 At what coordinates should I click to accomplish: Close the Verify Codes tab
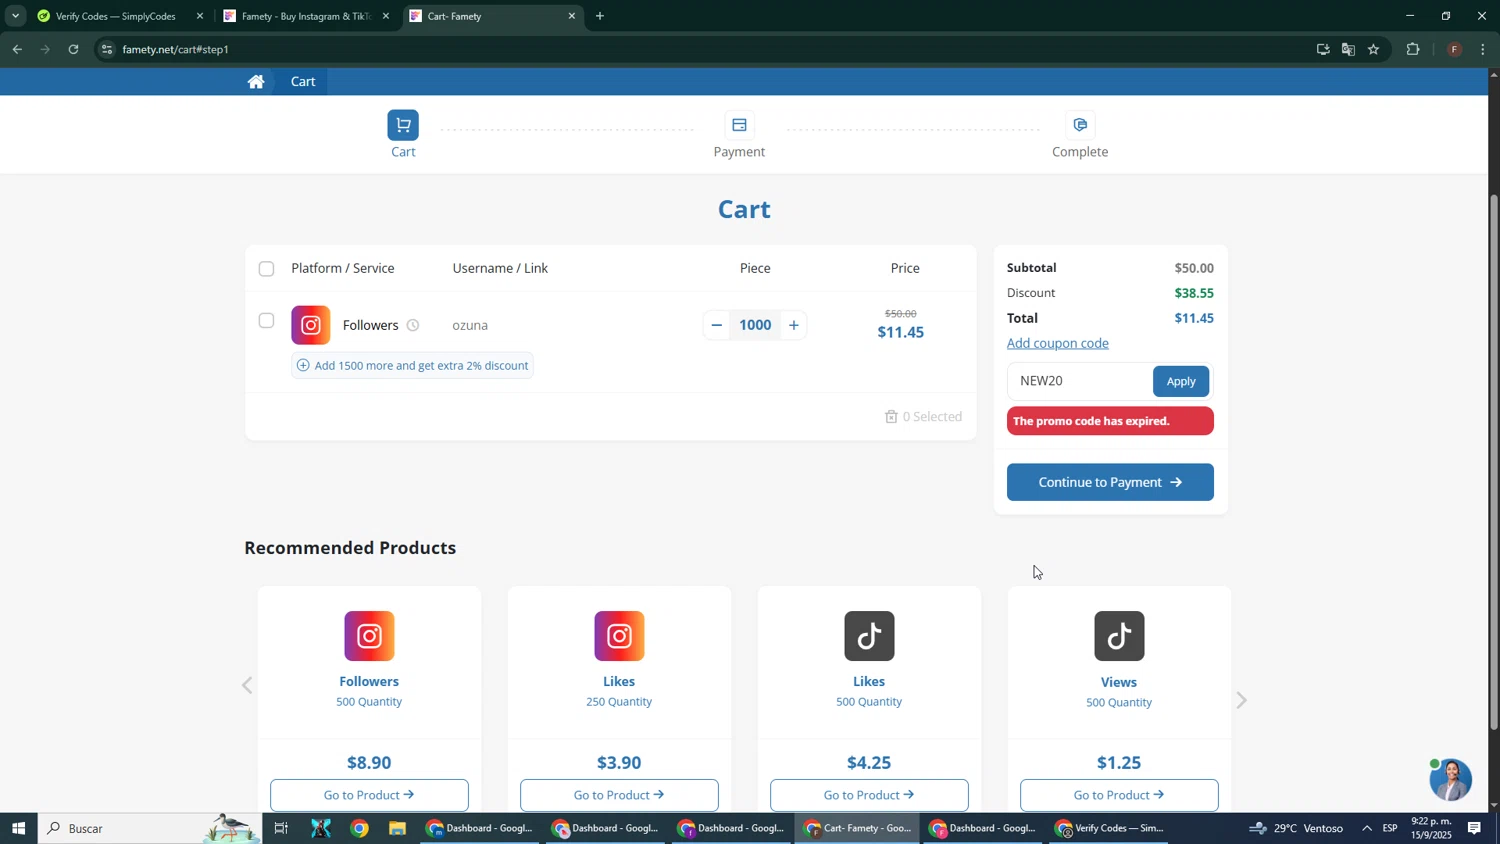tap(200, 16)
